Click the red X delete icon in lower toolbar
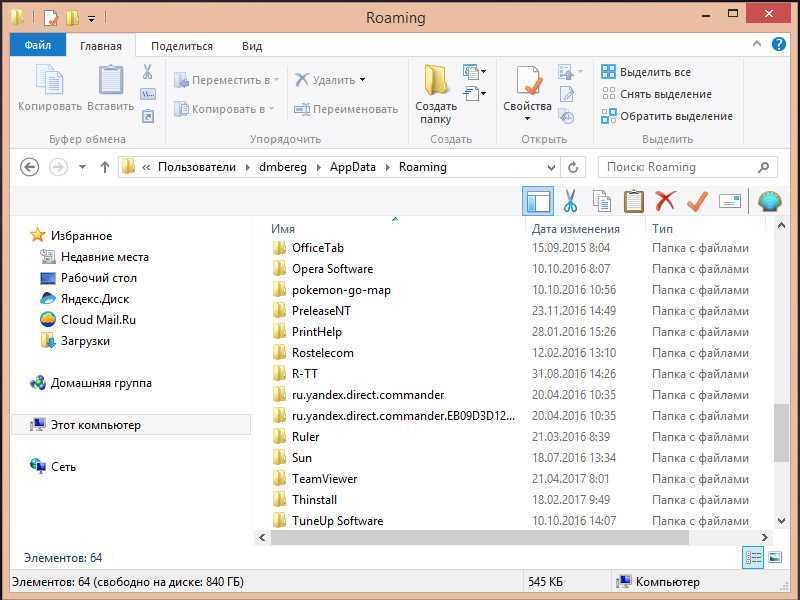The width and height of the screenshot is (800, 600). pyautogui.click(x=665, y=201)
